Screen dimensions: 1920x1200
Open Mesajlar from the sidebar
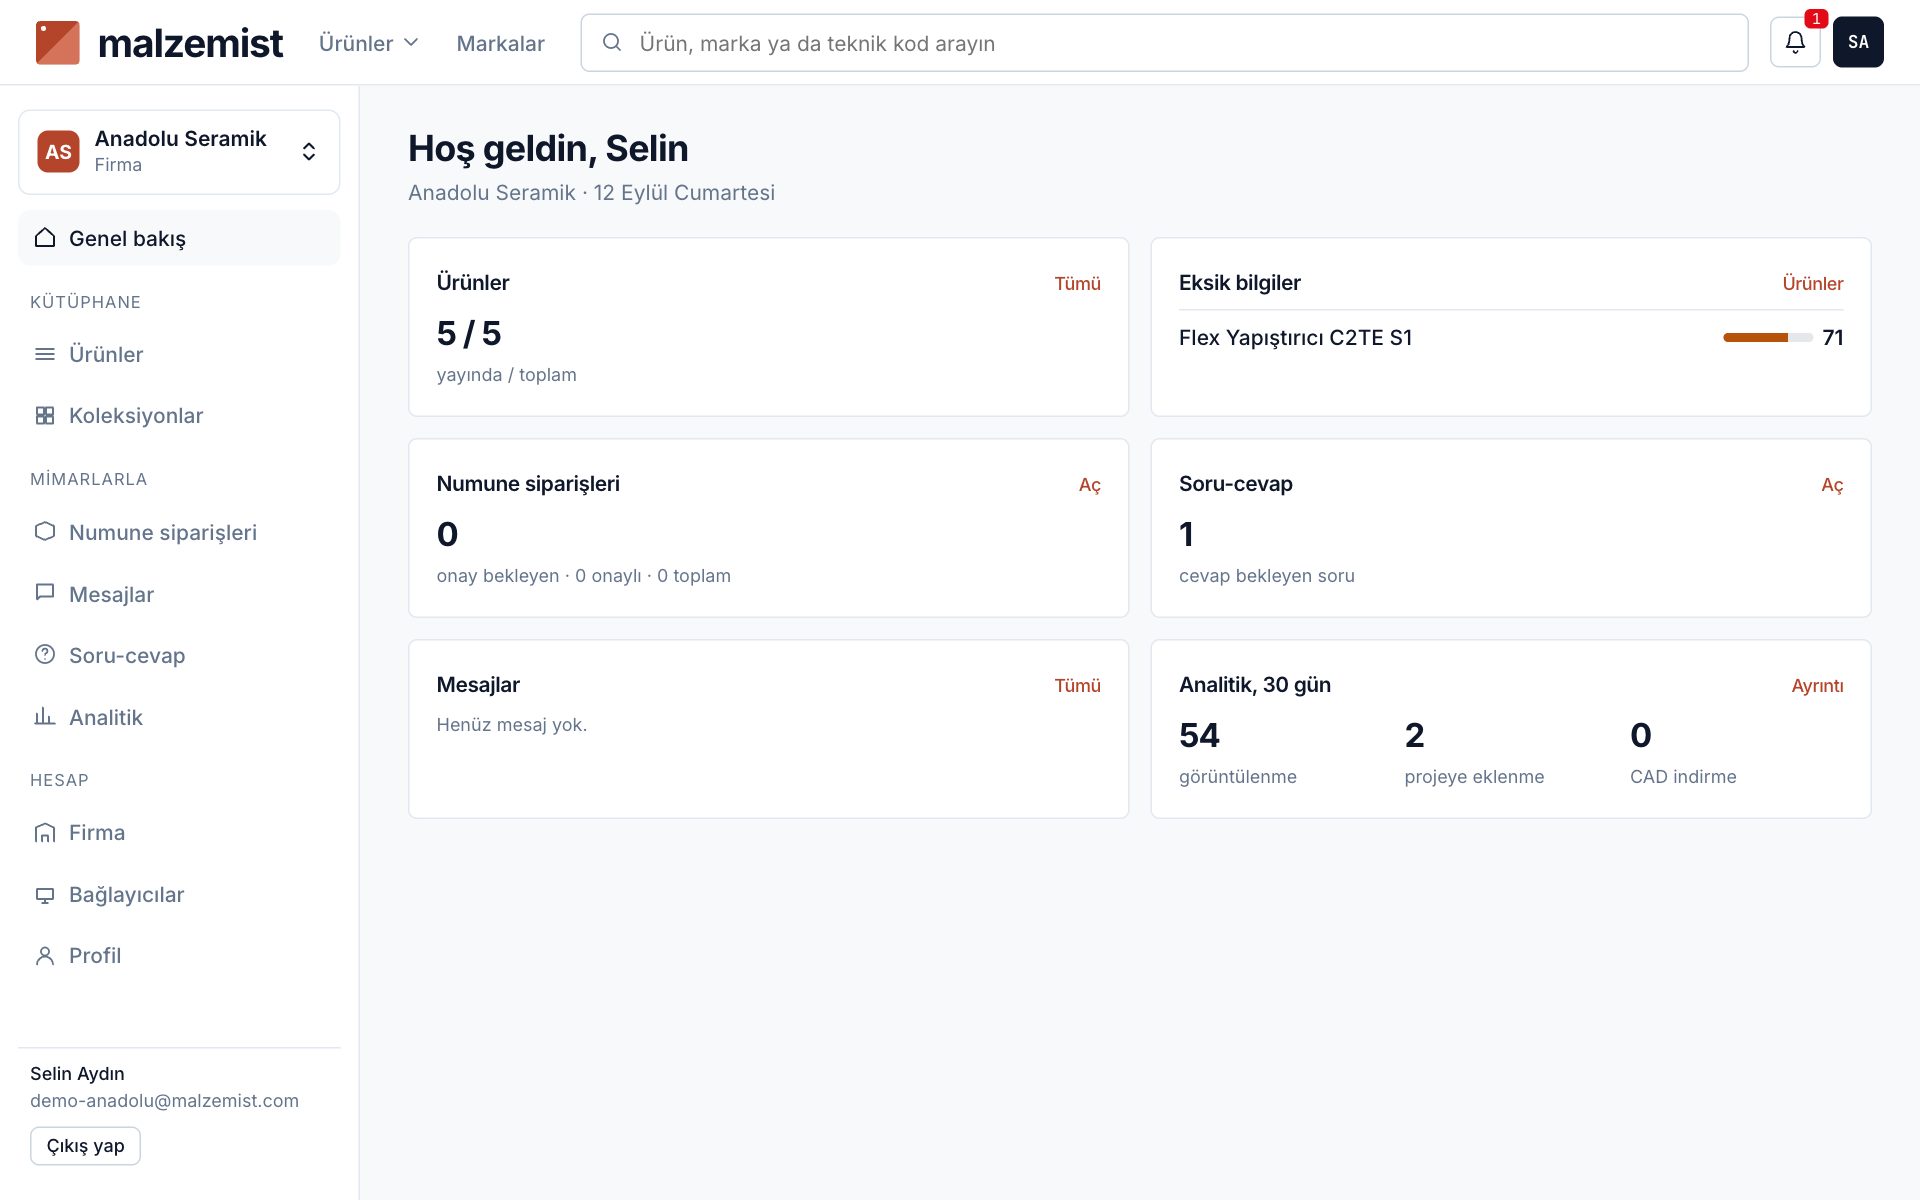[179, 594]
